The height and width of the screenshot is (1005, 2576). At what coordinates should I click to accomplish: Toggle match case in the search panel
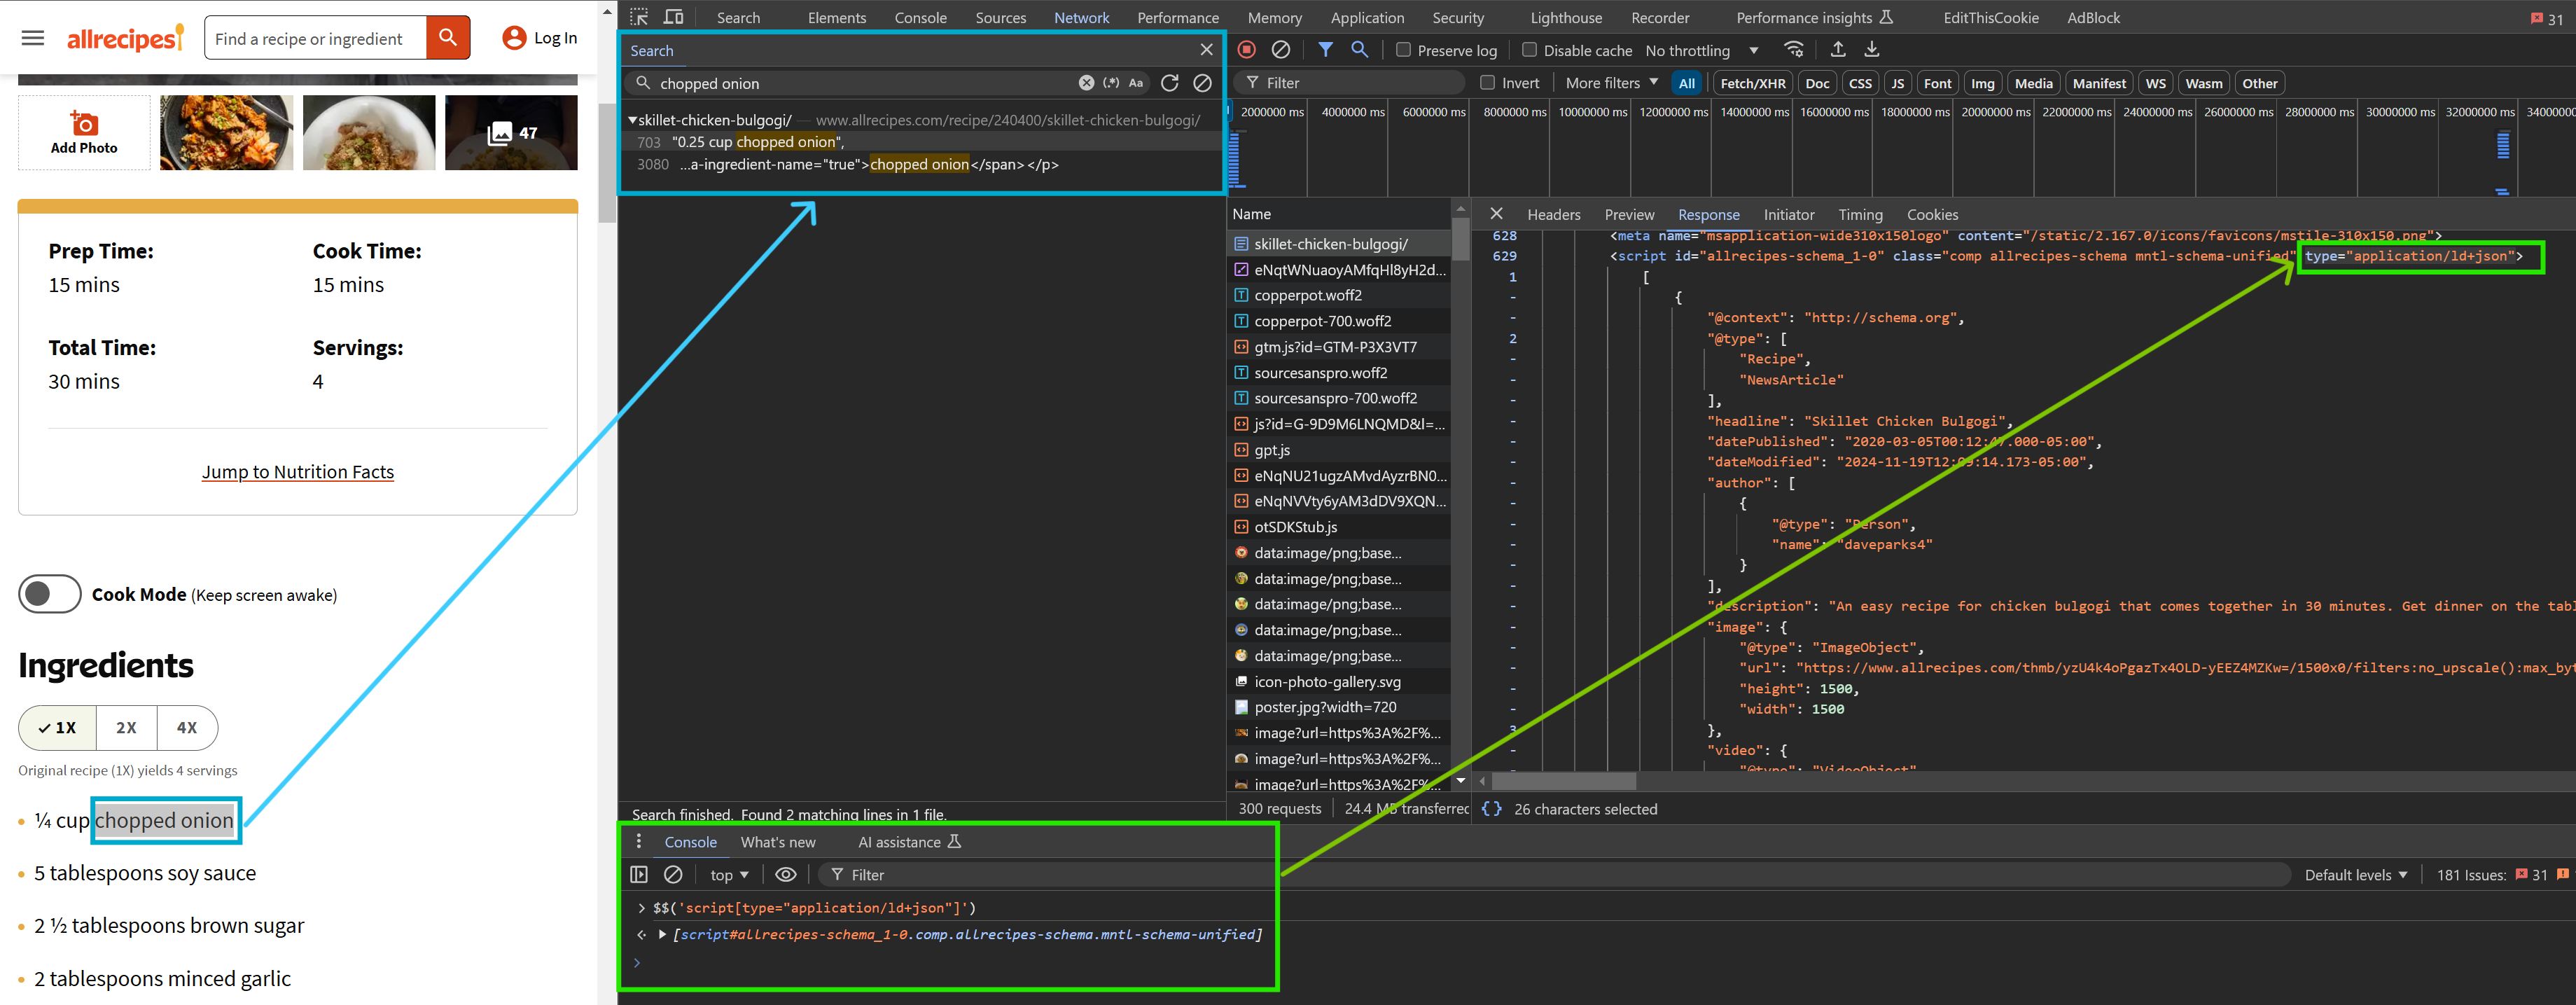(1136, 83)
